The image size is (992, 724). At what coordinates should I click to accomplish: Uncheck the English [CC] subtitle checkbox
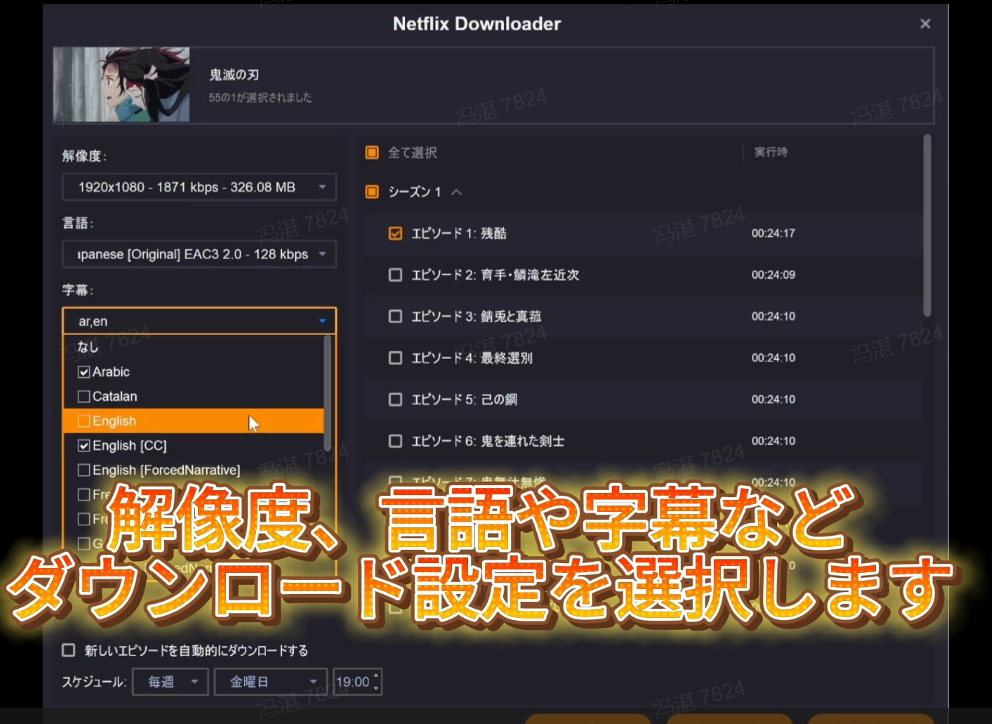click(x=84, y=446)
